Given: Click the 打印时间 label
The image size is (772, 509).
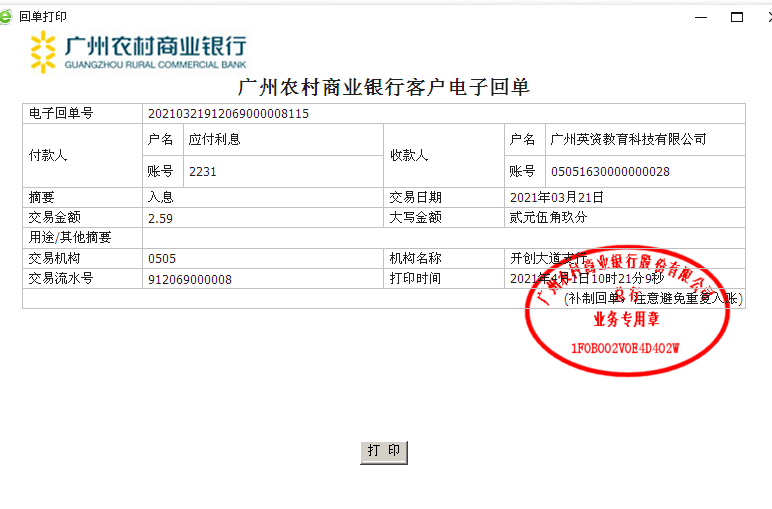Looking at the screenshot, I should [x=415, y=278].
